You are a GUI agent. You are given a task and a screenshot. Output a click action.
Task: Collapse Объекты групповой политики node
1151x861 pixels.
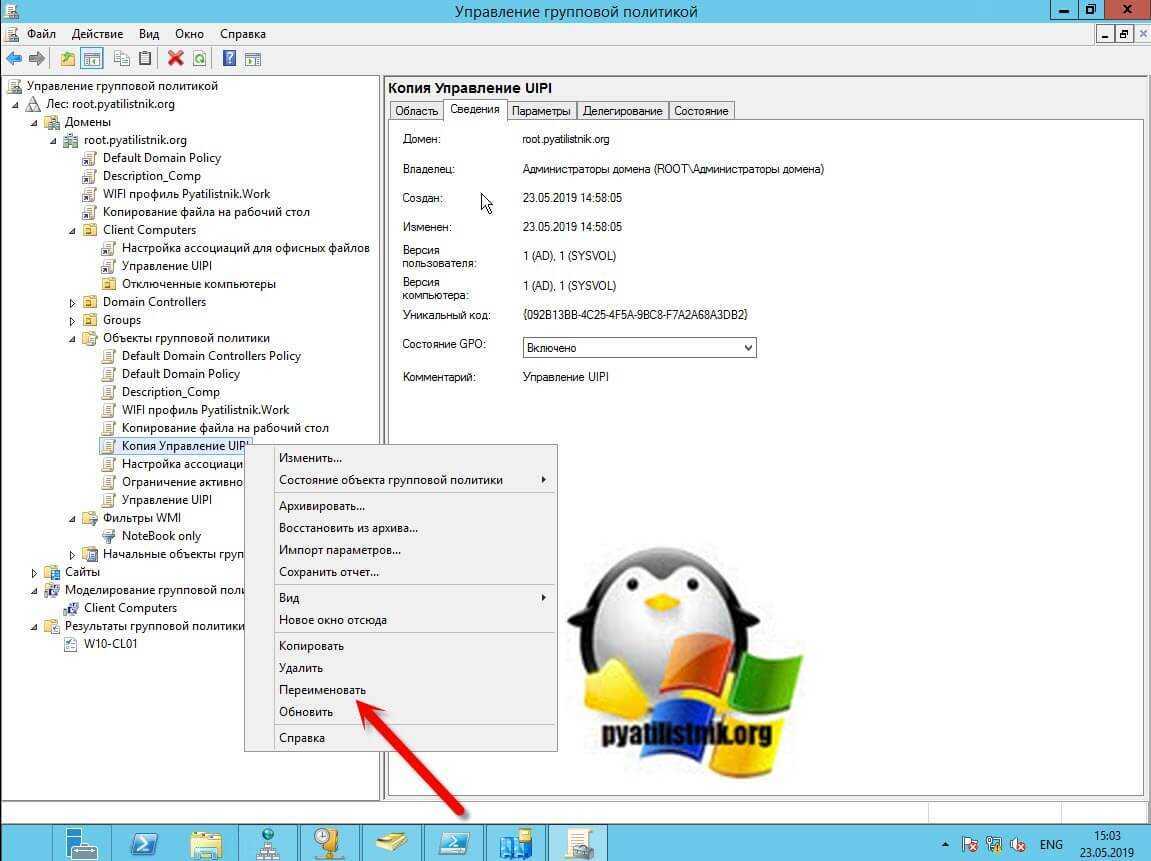pyautogui.click(x=72, y=339)
